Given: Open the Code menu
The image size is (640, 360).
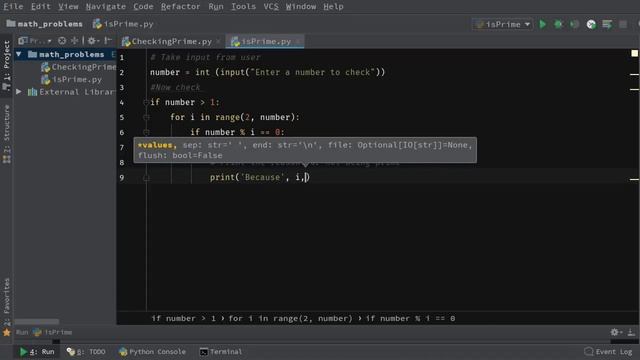Looking at the screenshot, I should tap(143, 7).
